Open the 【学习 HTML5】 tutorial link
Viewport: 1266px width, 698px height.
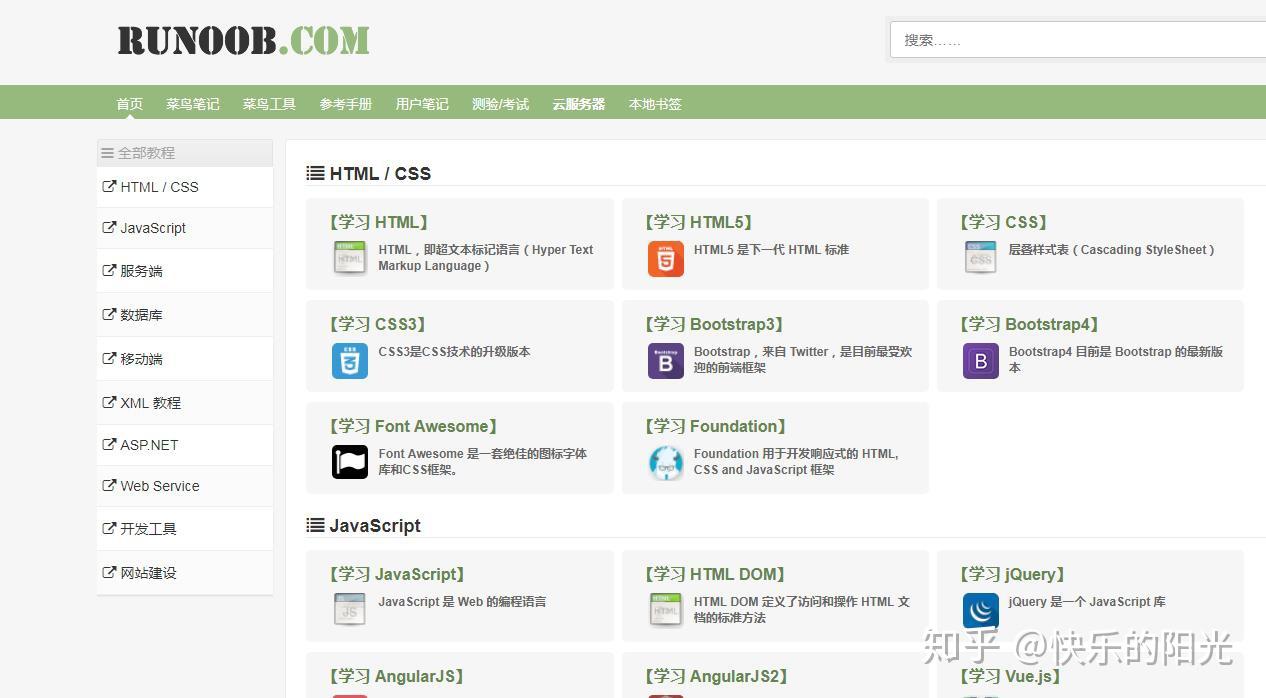tap(698, 222)
